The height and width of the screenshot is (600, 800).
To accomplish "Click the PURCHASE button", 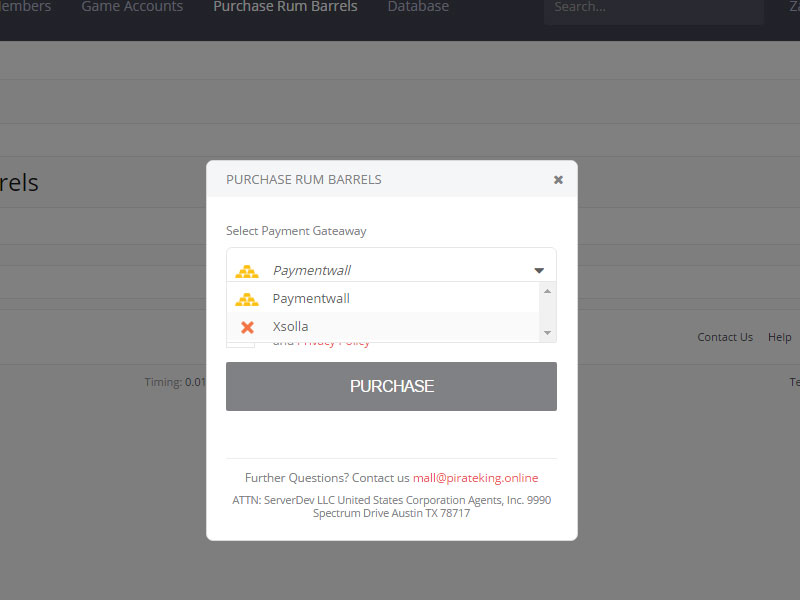I will click(x=391, y=386).
